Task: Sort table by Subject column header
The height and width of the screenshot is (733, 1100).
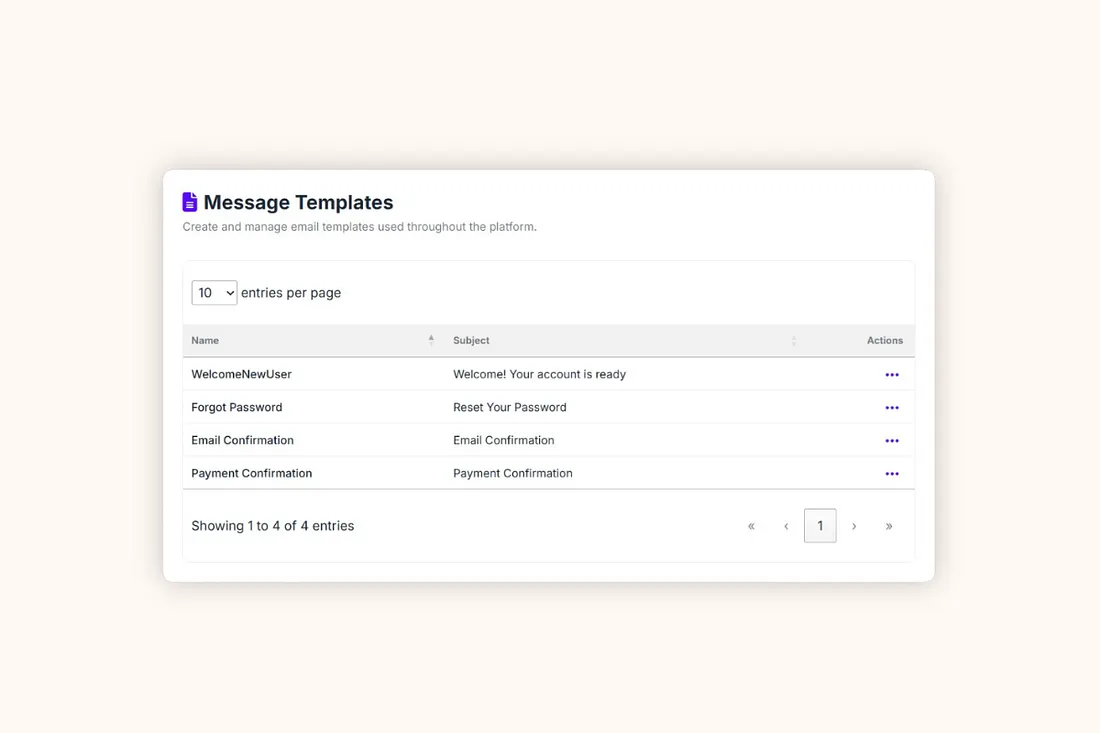Action: pyautogui.click(x=471, y=341)
